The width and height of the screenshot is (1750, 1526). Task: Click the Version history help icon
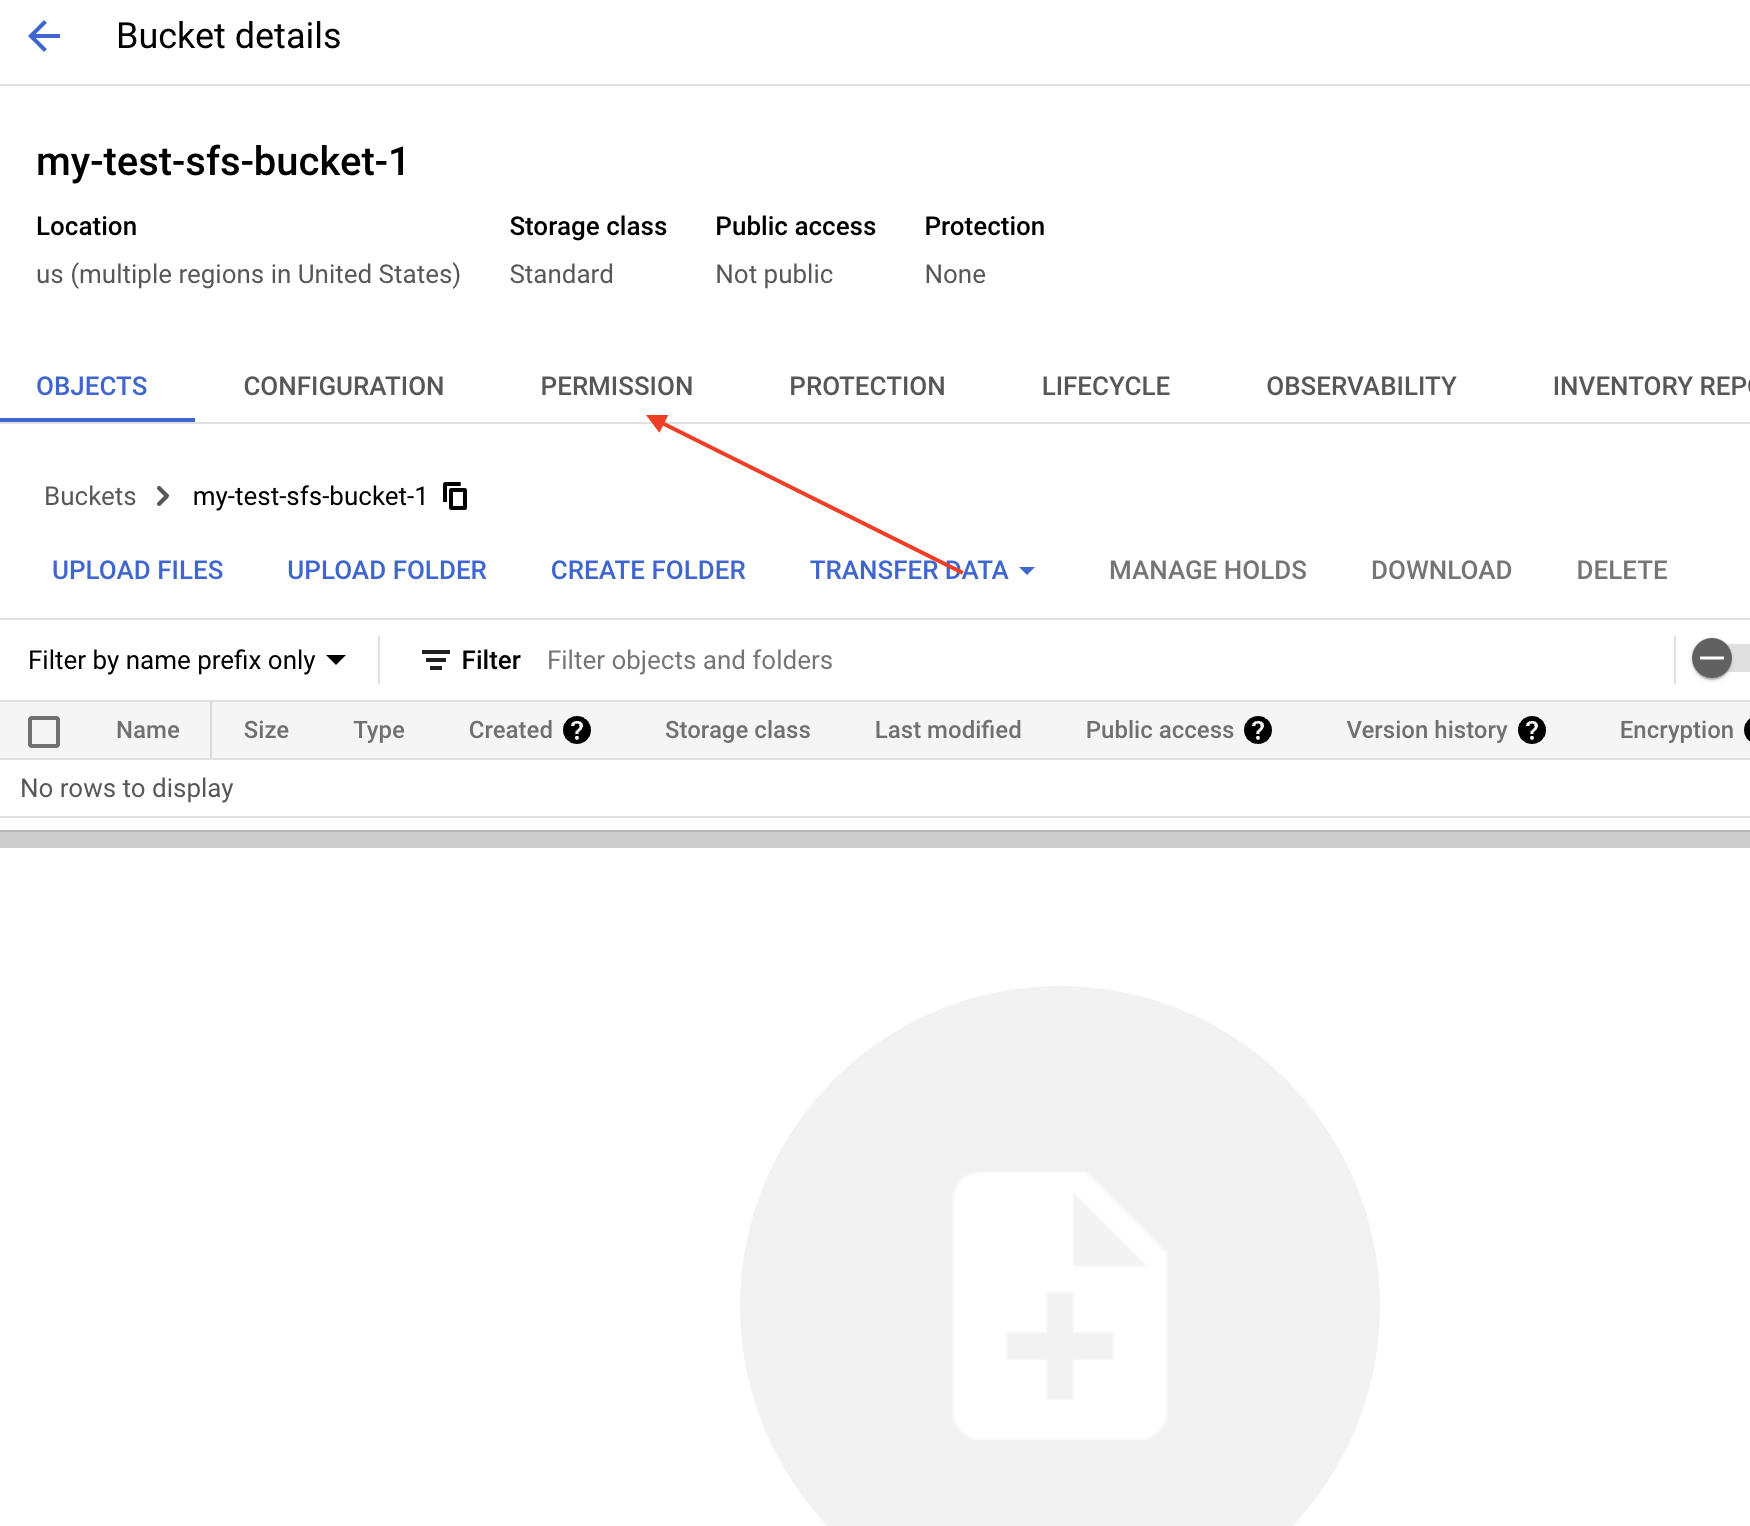coord(1531,730)
